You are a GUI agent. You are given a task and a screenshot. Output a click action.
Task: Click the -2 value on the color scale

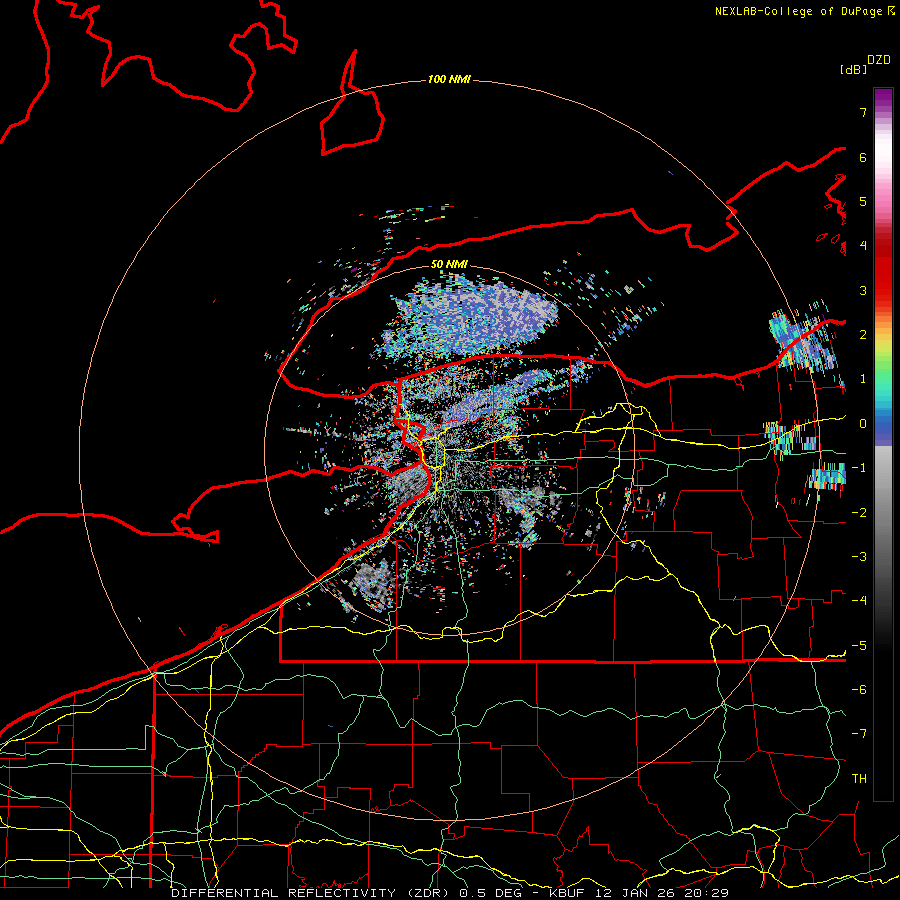click(859, 513)
